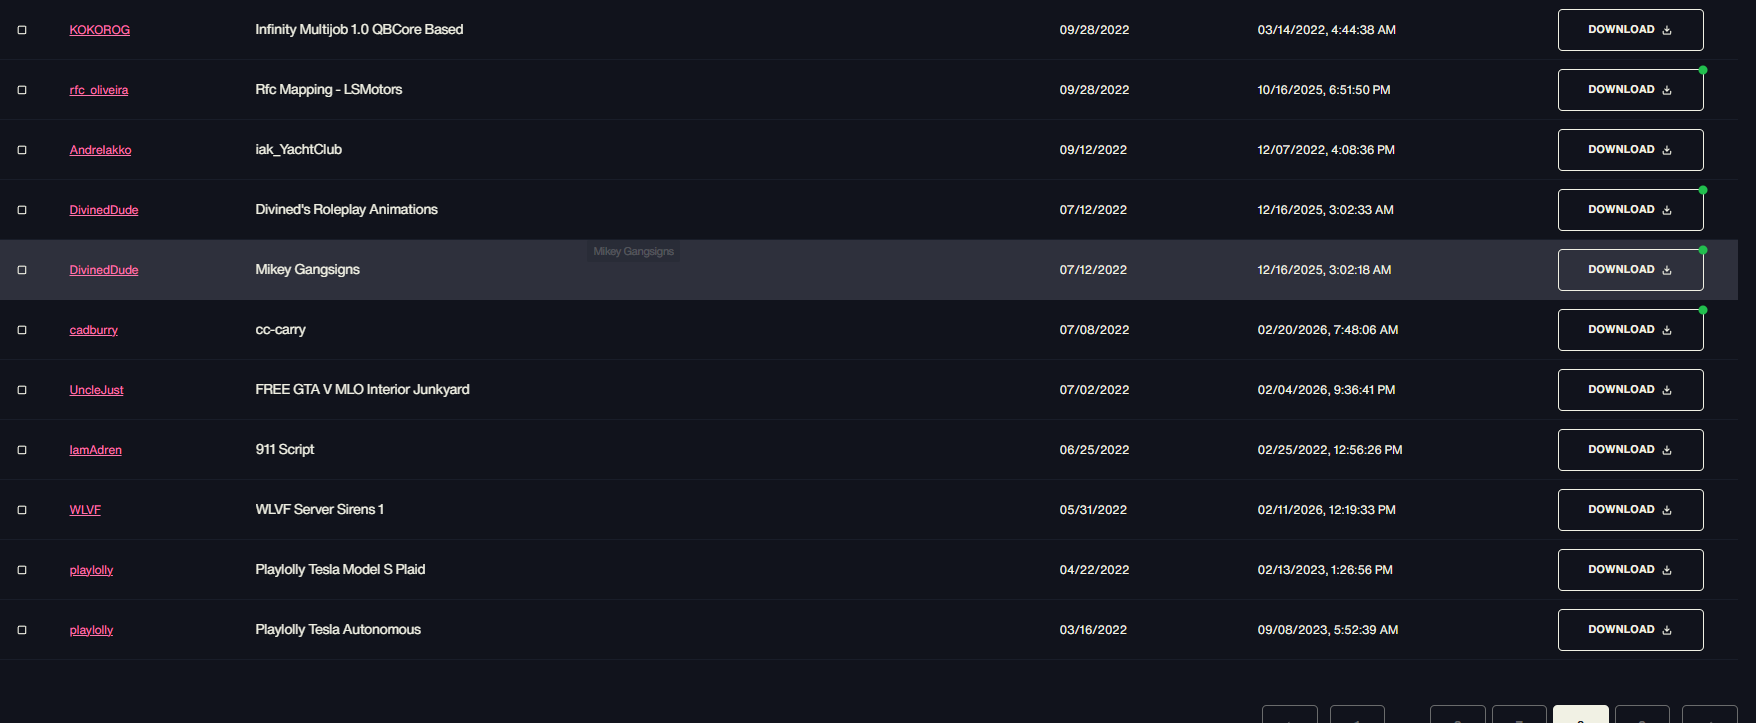
Task: Download FREE GTA V MLO Interior Junkyard
Action: click(x=1630, y=390)
